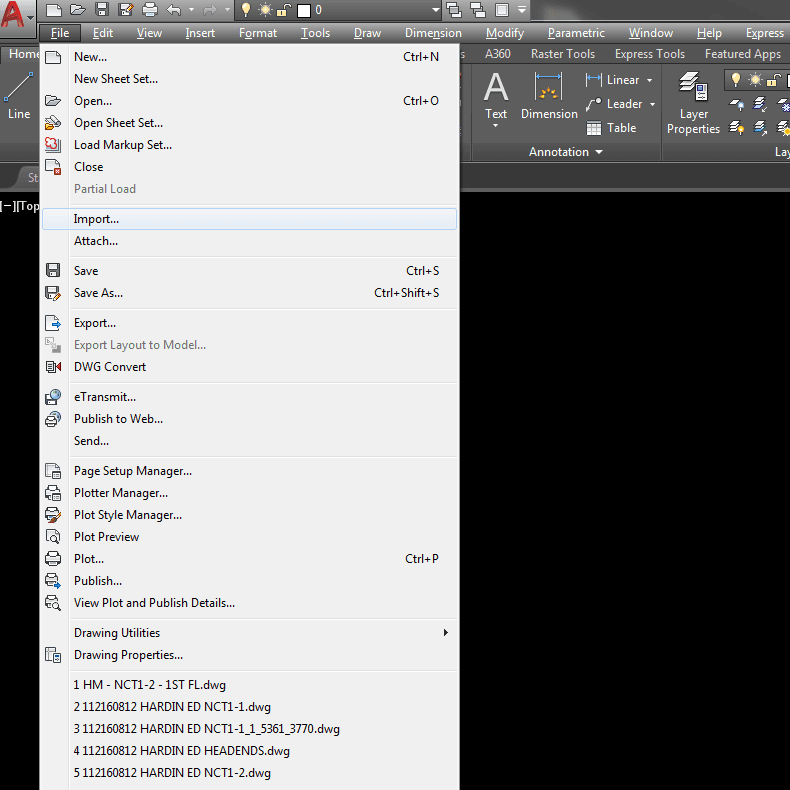This screenshot has height=790, width=790.
Task: Click the Save As icon in quick access toolbar
Action: (x=125, y=10)
